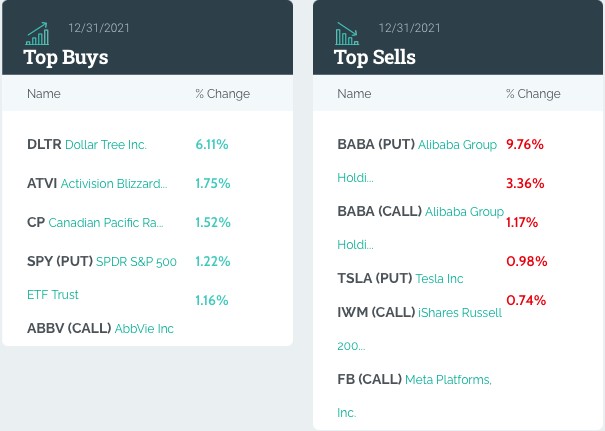The image size is (605, 431).
Task: Click the Top Sells panel title
Action: pos(375,57)
